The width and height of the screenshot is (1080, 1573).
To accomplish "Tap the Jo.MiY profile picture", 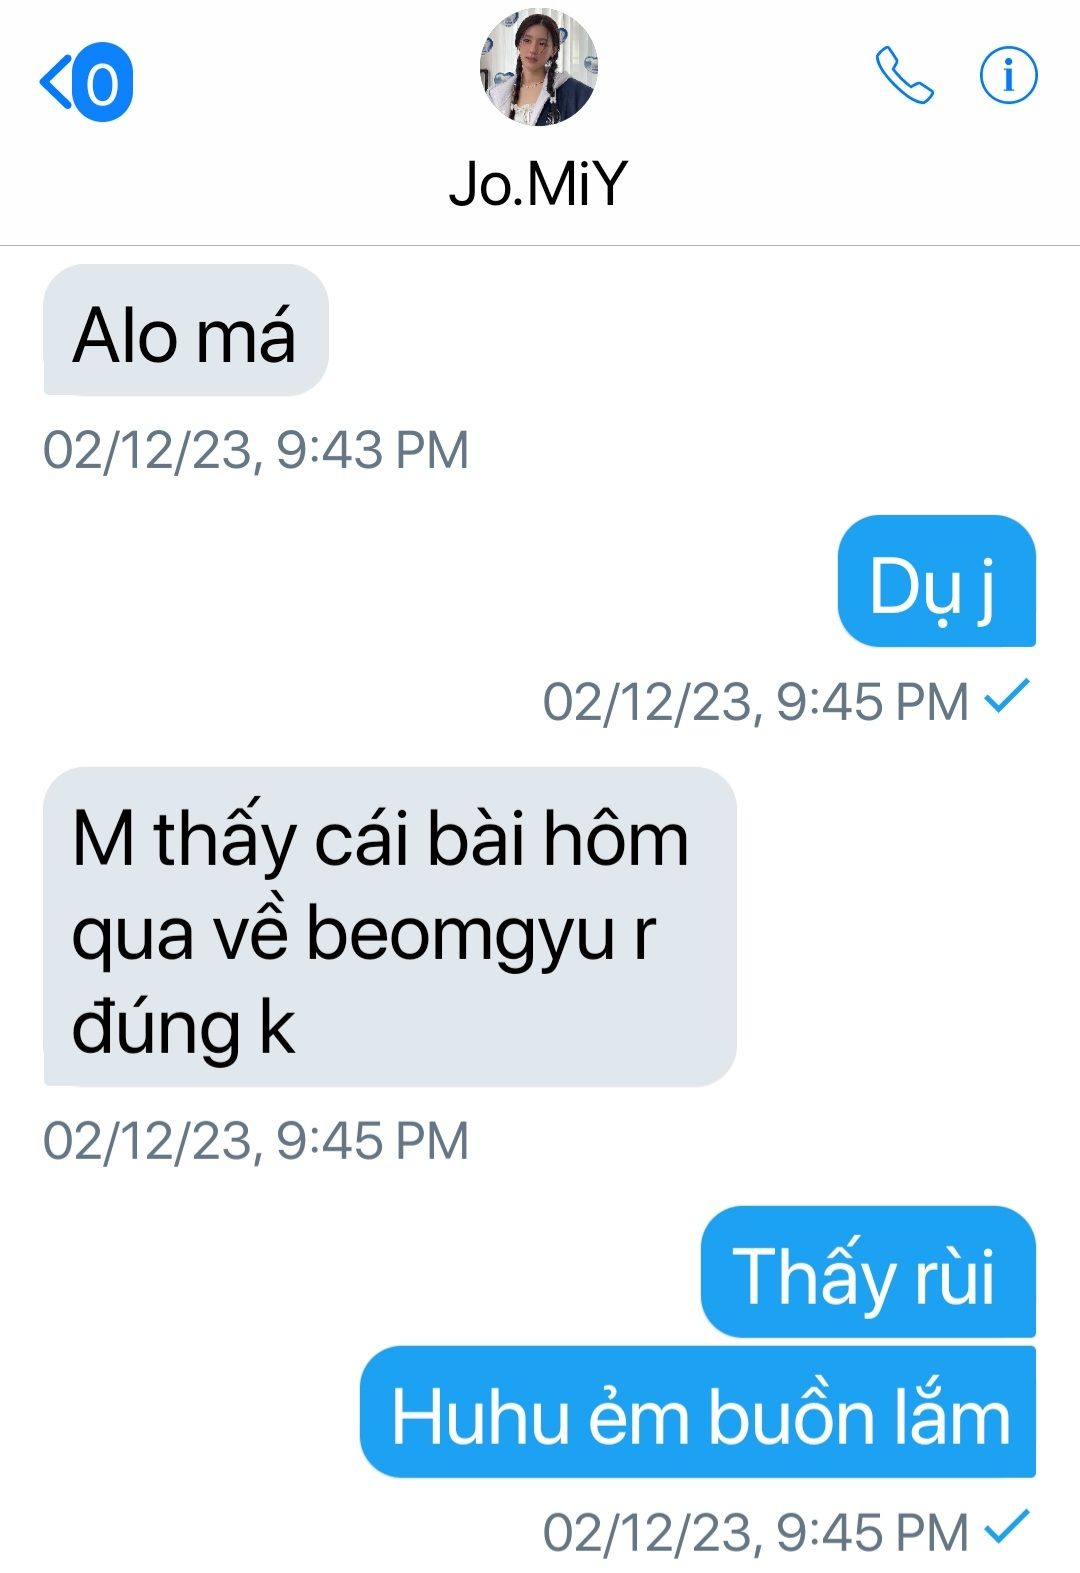I will [539, 66].
